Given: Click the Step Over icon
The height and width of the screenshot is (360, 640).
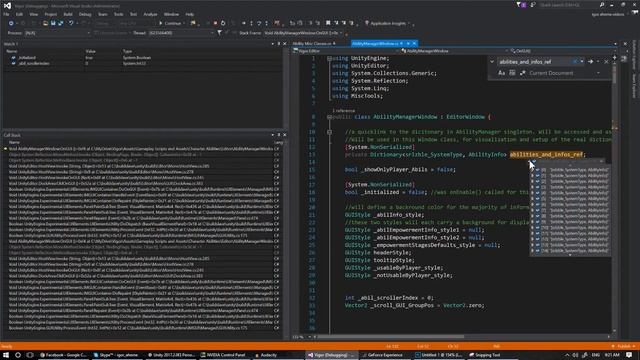Looking at the screenshot, I should tap(259, 23).
